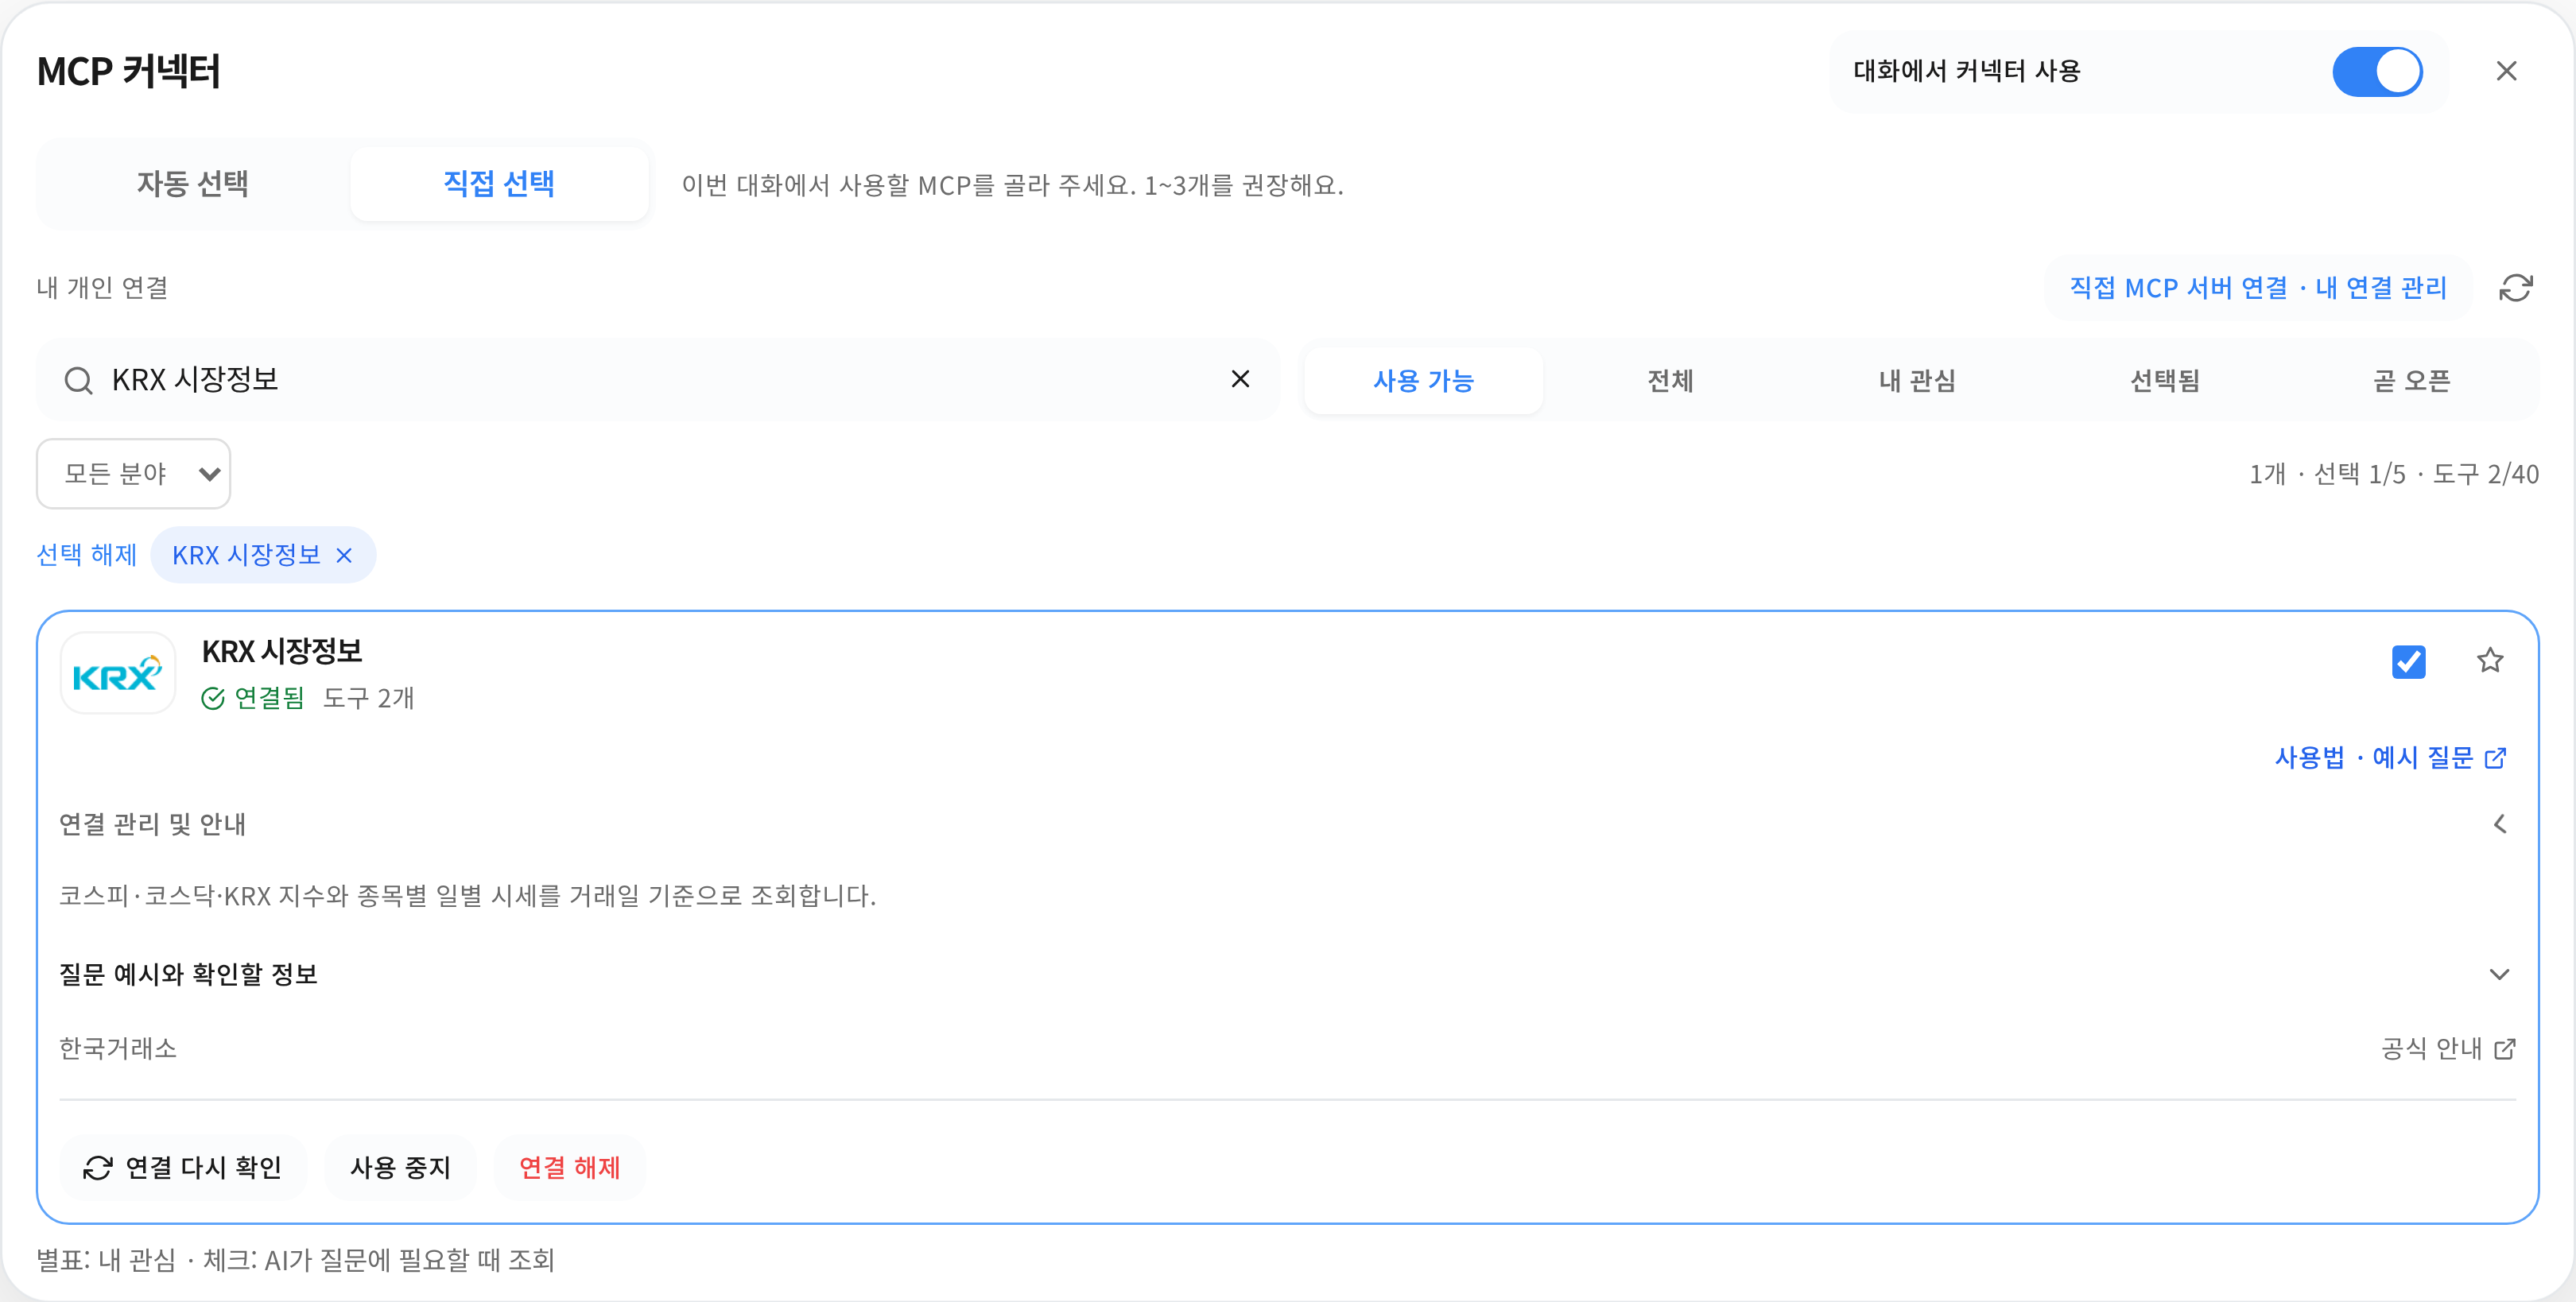This screenshot has width=2576, height=1302.
Task: Click the '1개 · 선택 1/5 · 도구 2/40' counter
Action: coord(2393,474)
